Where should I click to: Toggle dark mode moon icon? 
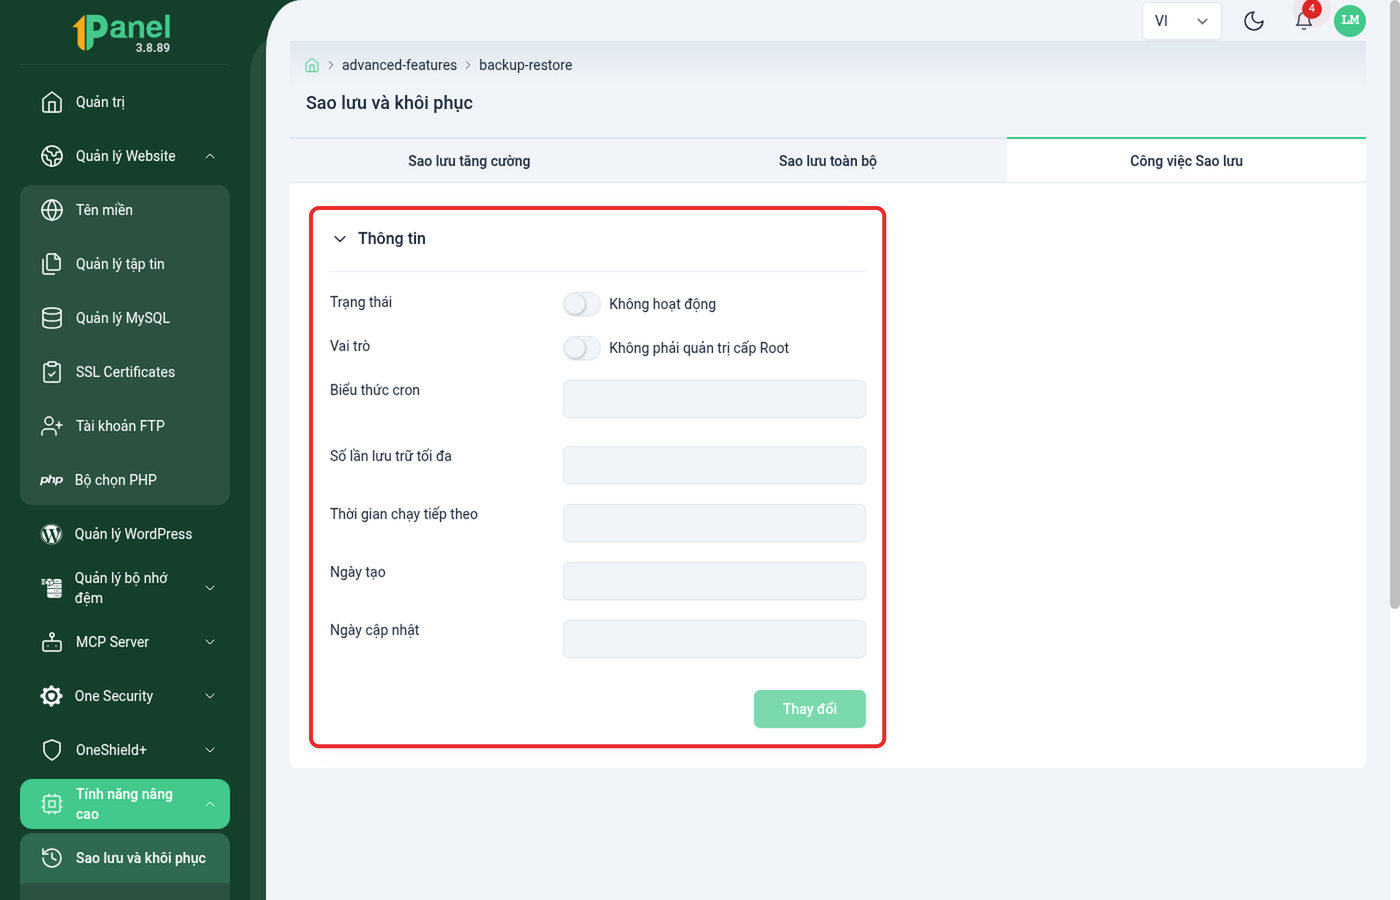(1254, 21)
